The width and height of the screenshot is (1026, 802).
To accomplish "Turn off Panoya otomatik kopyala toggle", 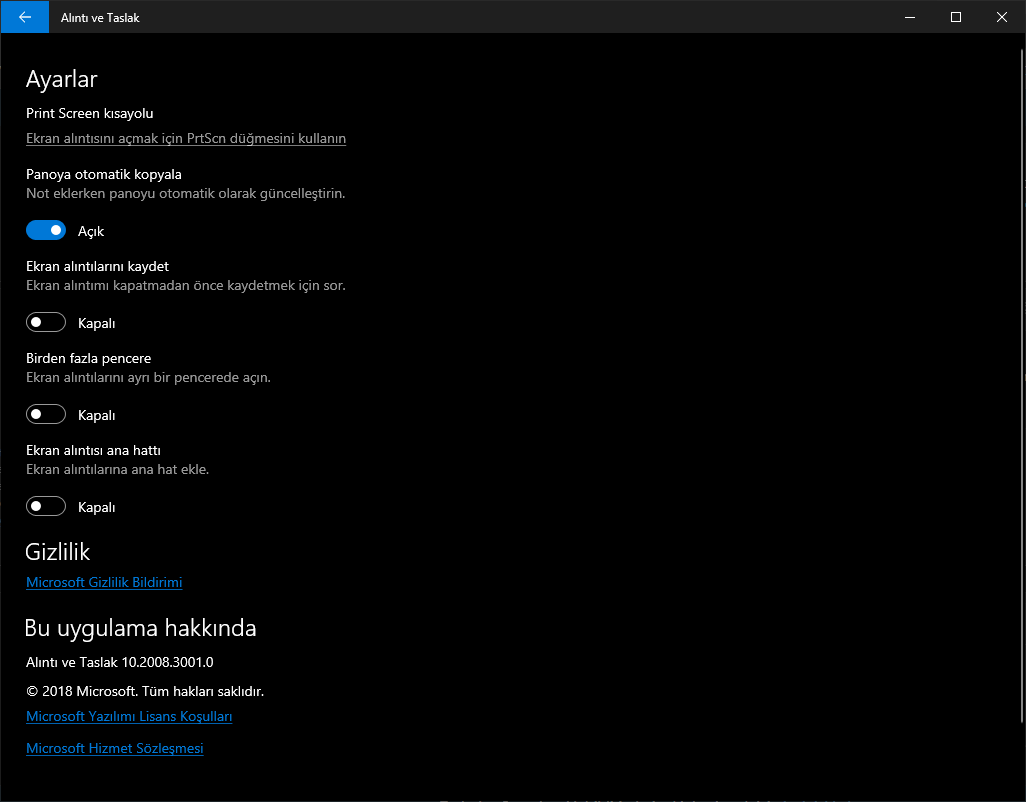I will point(46,230).
